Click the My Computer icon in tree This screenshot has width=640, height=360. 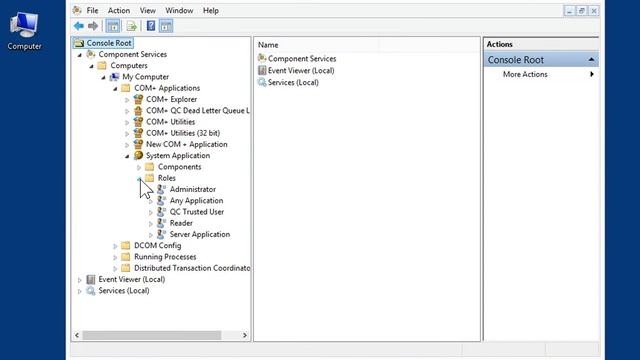coord(115,77)
